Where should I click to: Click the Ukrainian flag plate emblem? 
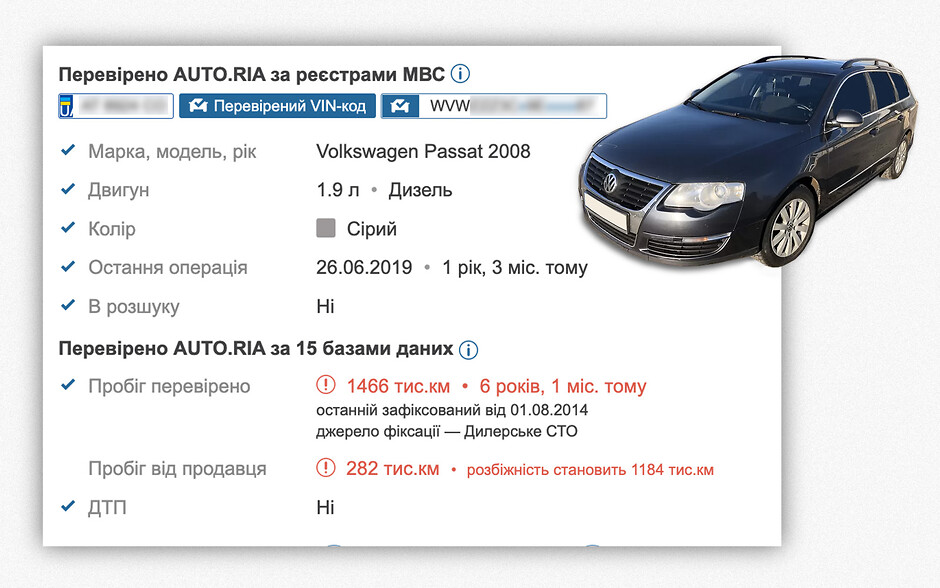coord(67,106)
